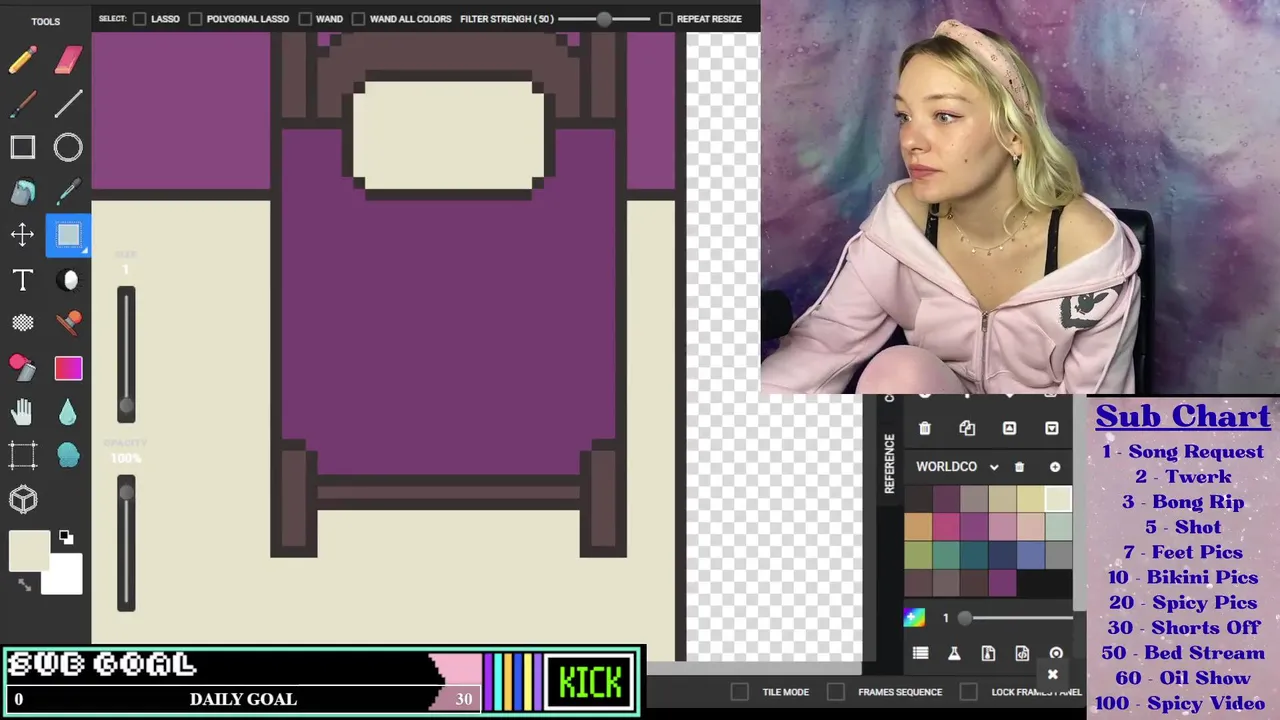Pick the cream primary color swatch
This screenshot has width=1280, height=720.
(x=29, y=550)
